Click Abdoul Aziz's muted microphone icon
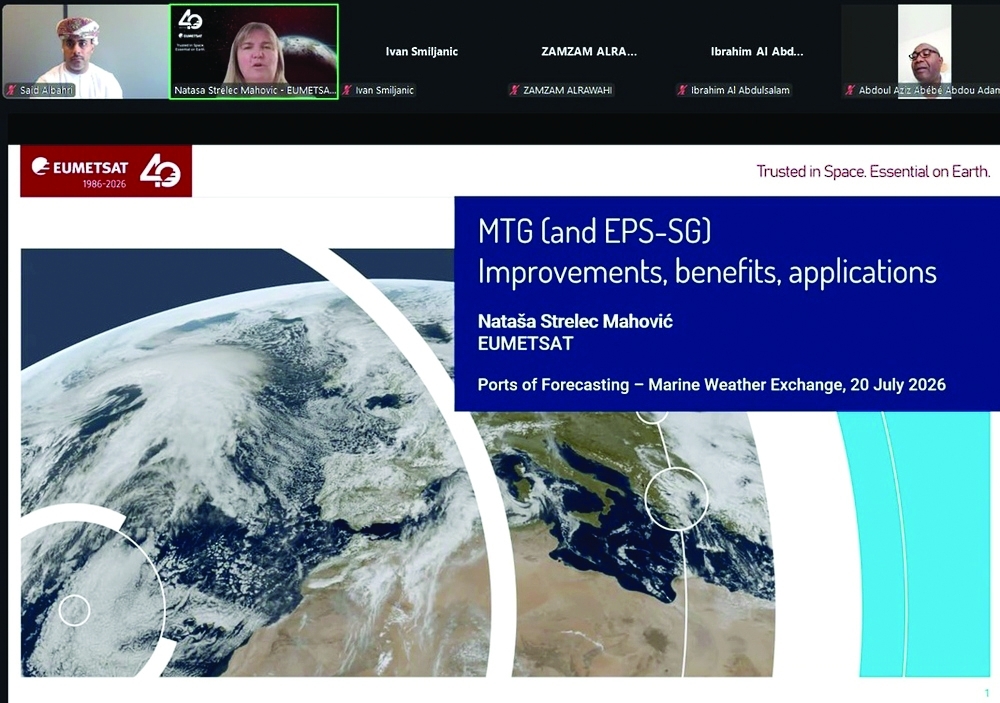1000x703 pixels. coord(849,90)
